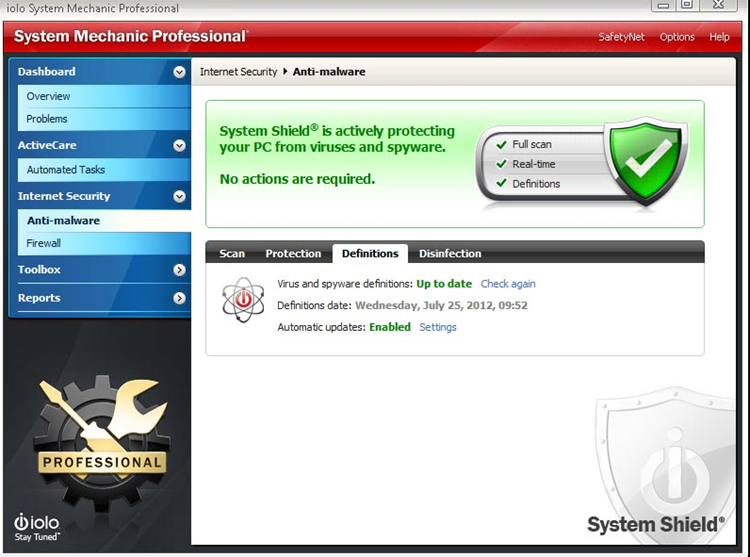750x557 pixels.
Task: Expand the Reports section arrow
Action: pos(179,298)
